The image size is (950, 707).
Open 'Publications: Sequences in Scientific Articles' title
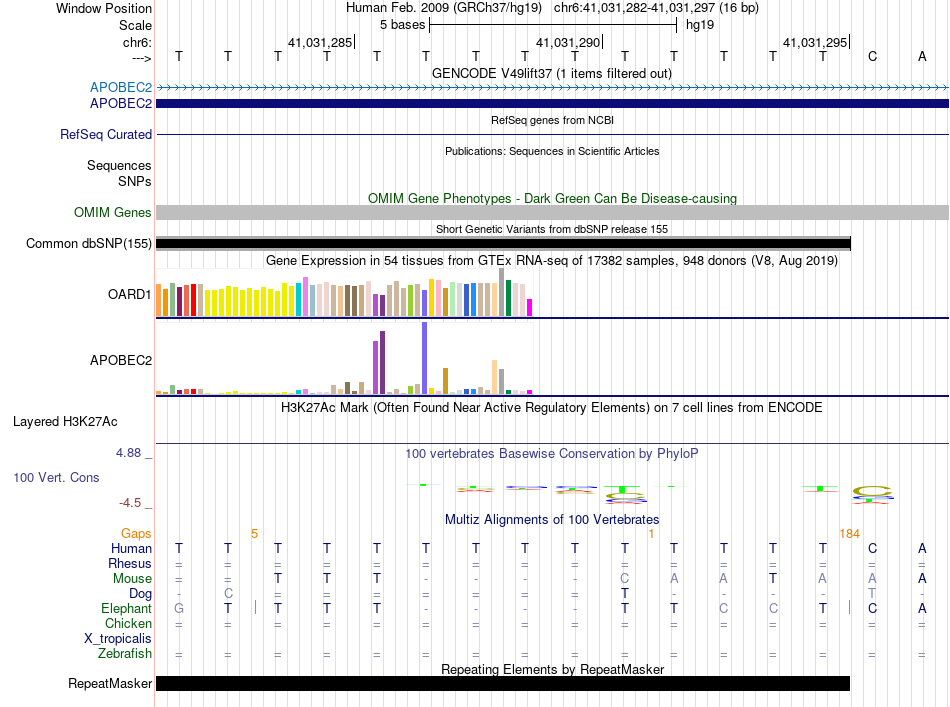[552, 151]
